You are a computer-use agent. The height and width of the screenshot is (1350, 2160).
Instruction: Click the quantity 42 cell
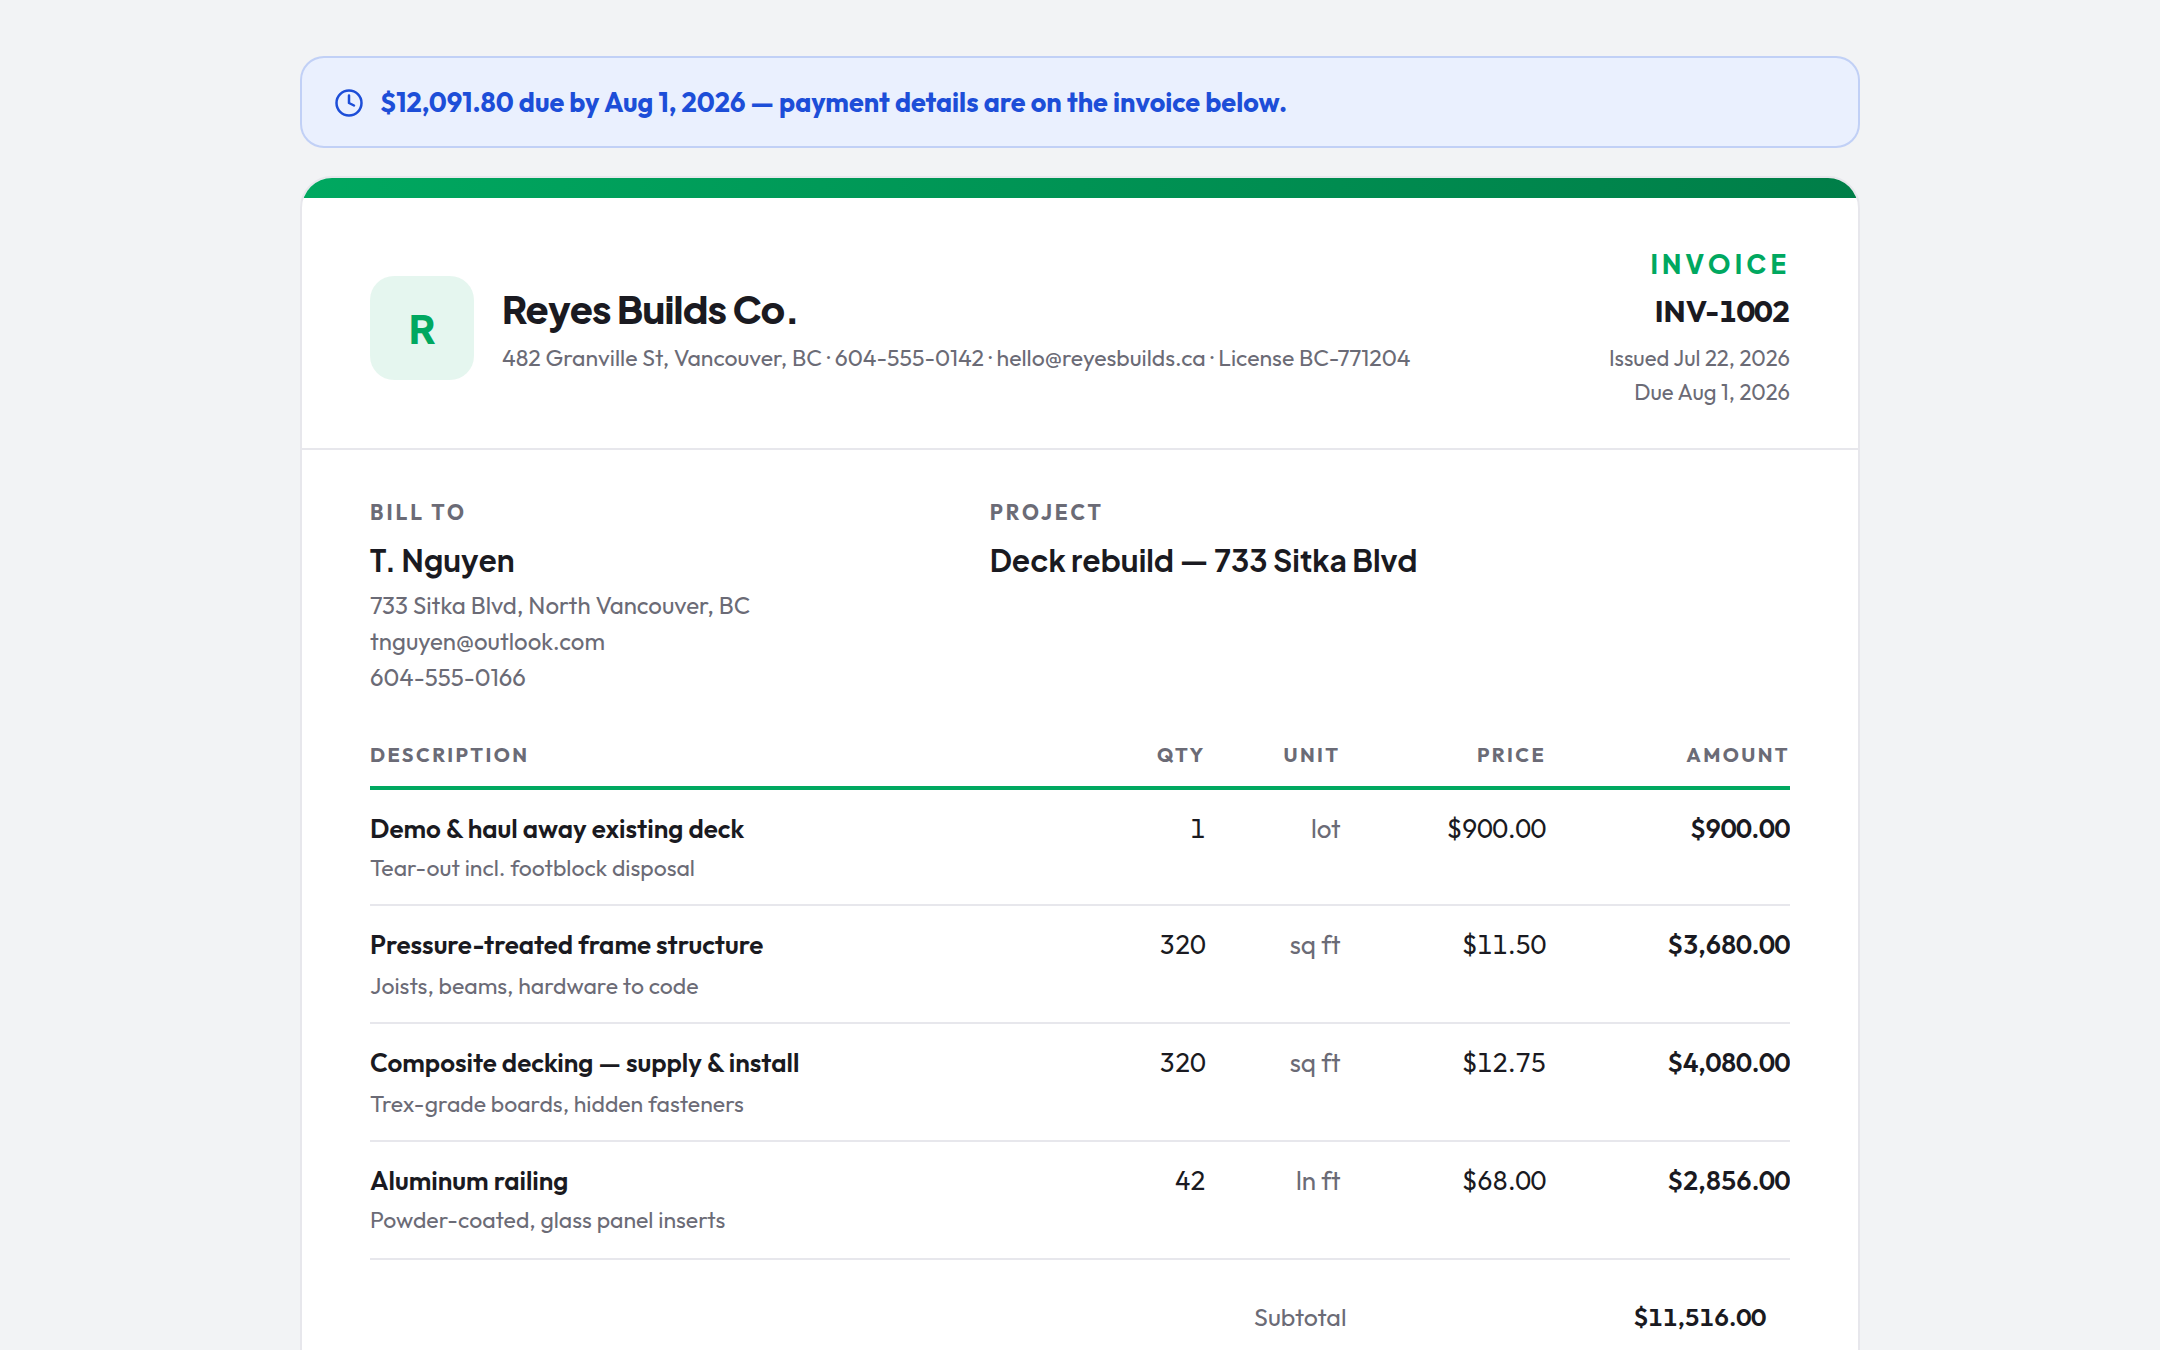(x=1190, y=1181)
